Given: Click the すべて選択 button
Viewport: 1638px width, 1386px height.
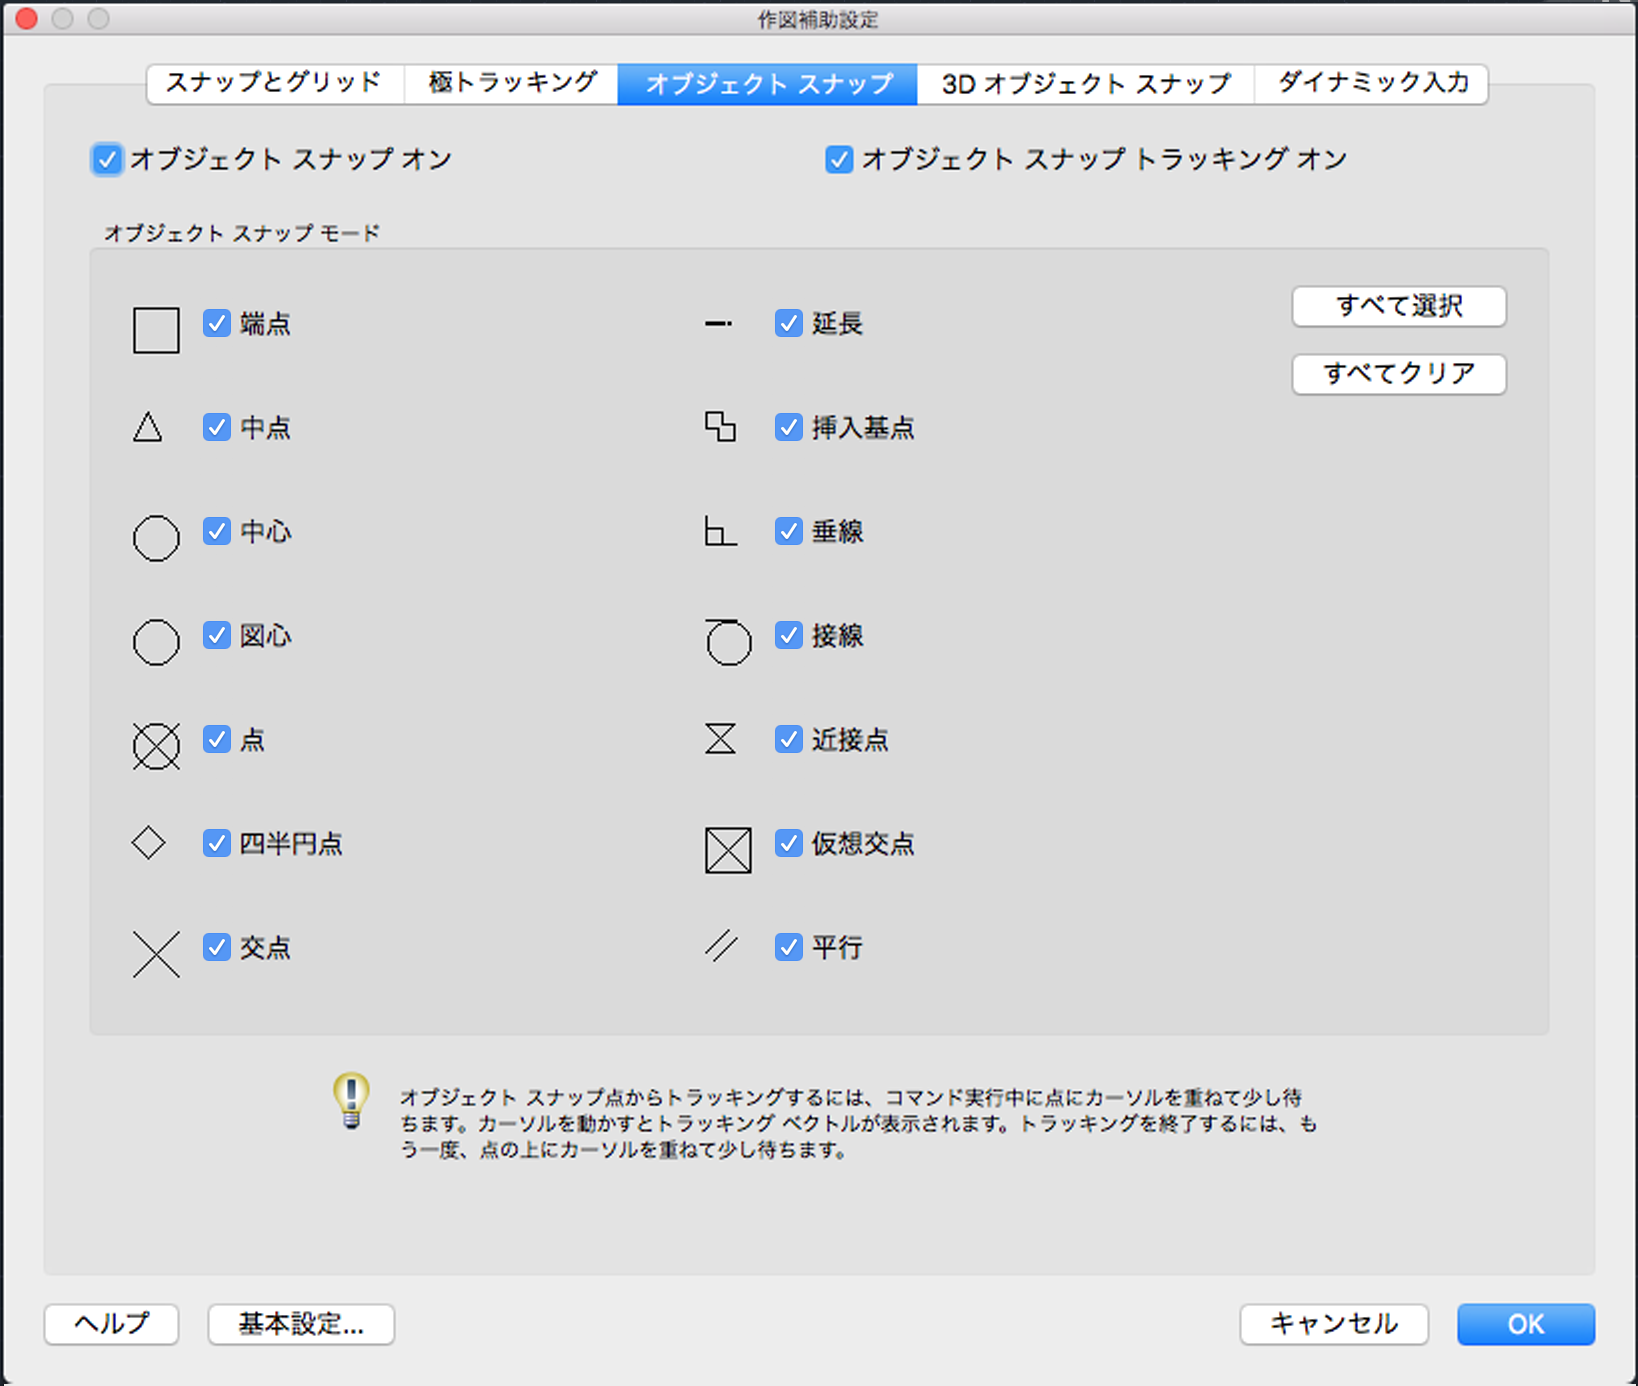Looking at the screenshot, I should coord(1398,306).
